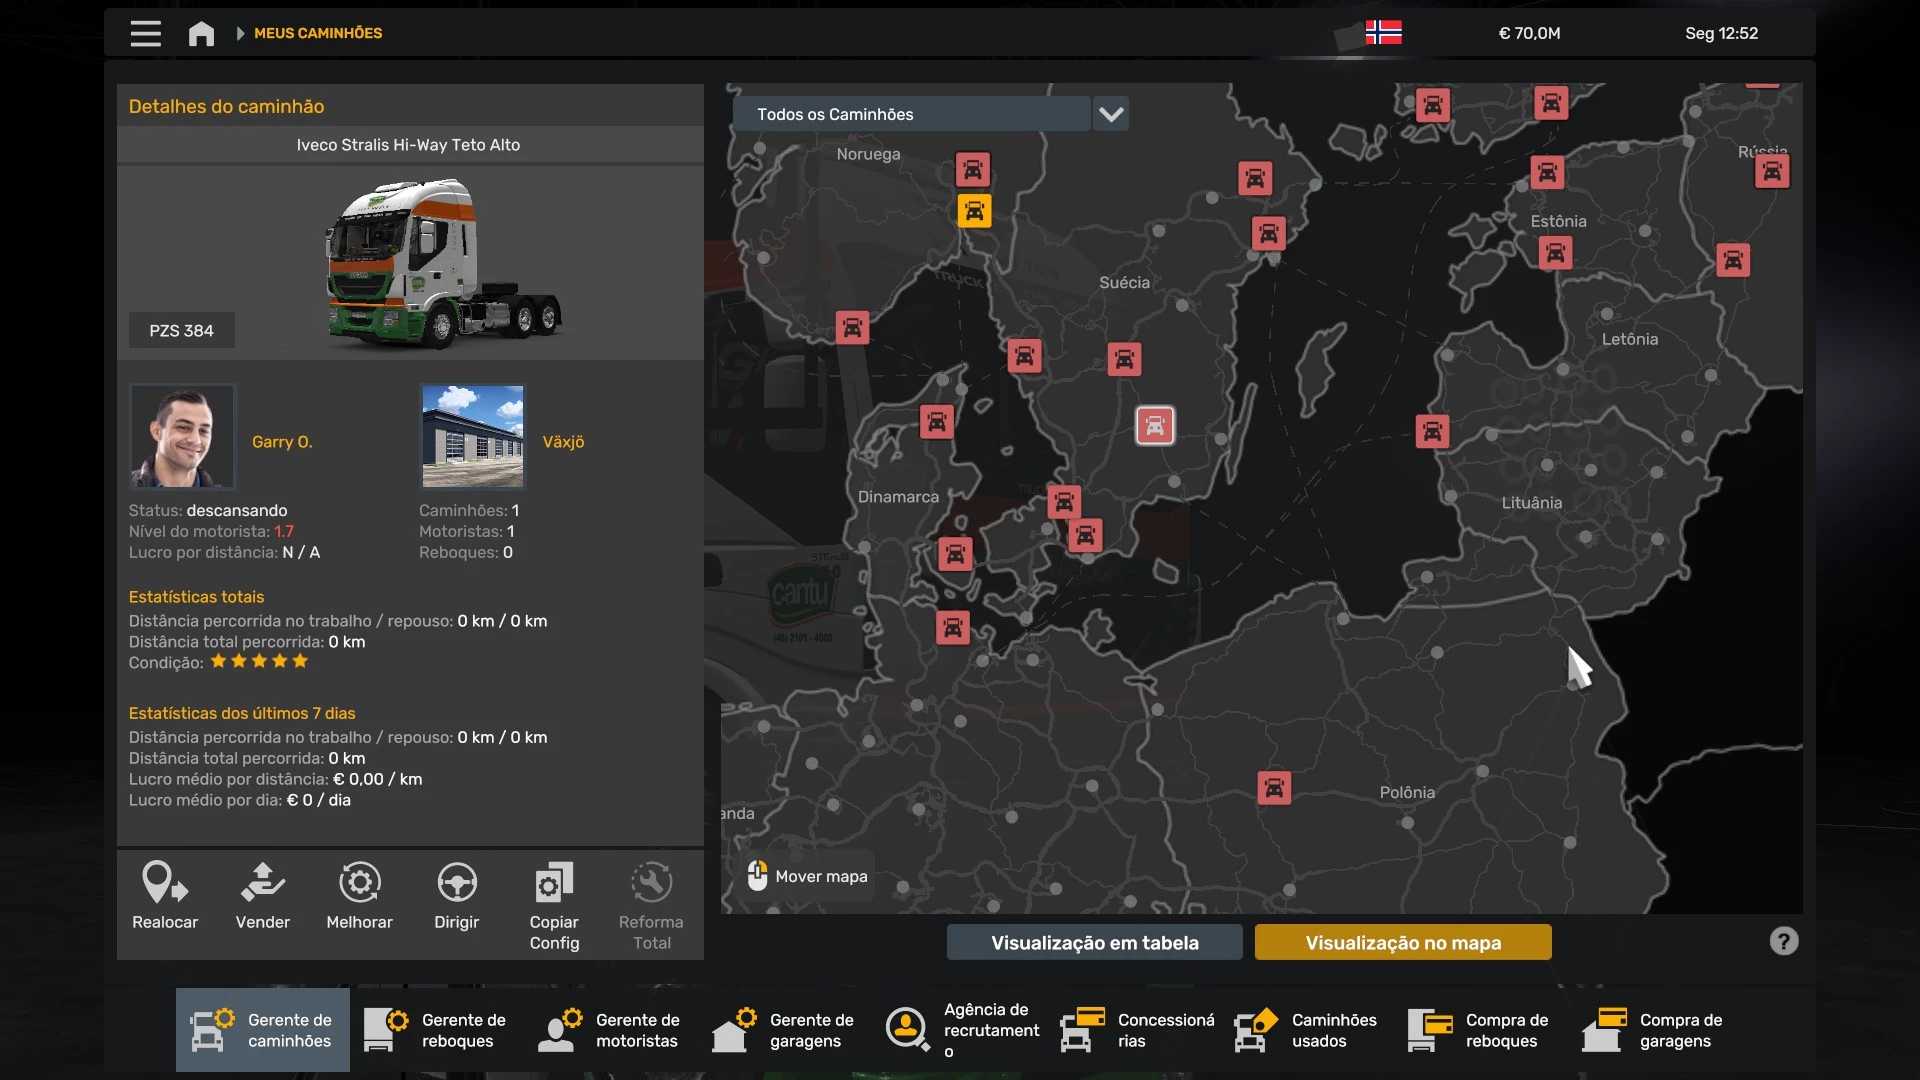The width and height of the screenshot is (1920, 1080).
Task: Open Gerente de reboques tab
Action: [x=436, y=1030]
